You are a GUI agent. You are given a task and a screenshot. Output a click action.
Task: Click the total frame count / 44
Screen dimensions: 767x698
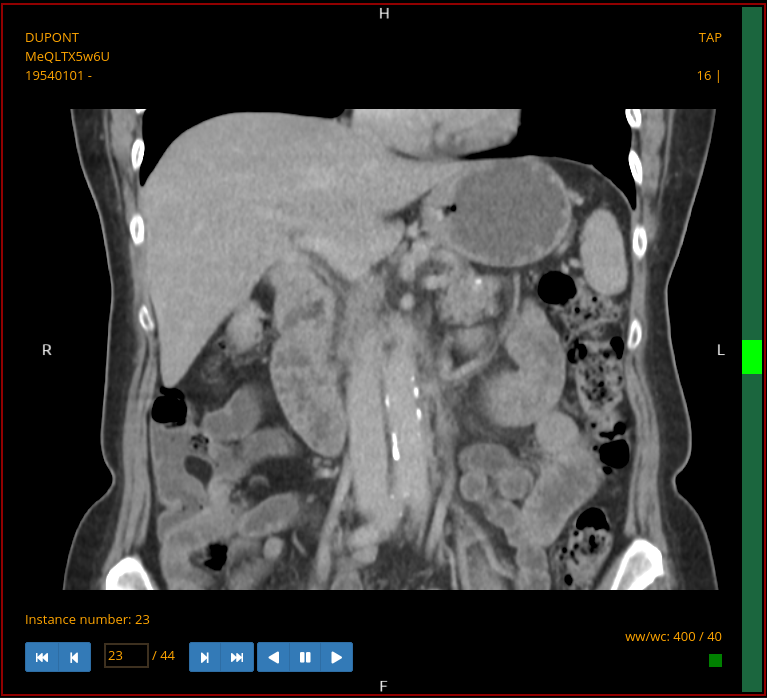(x=163, y=655)
